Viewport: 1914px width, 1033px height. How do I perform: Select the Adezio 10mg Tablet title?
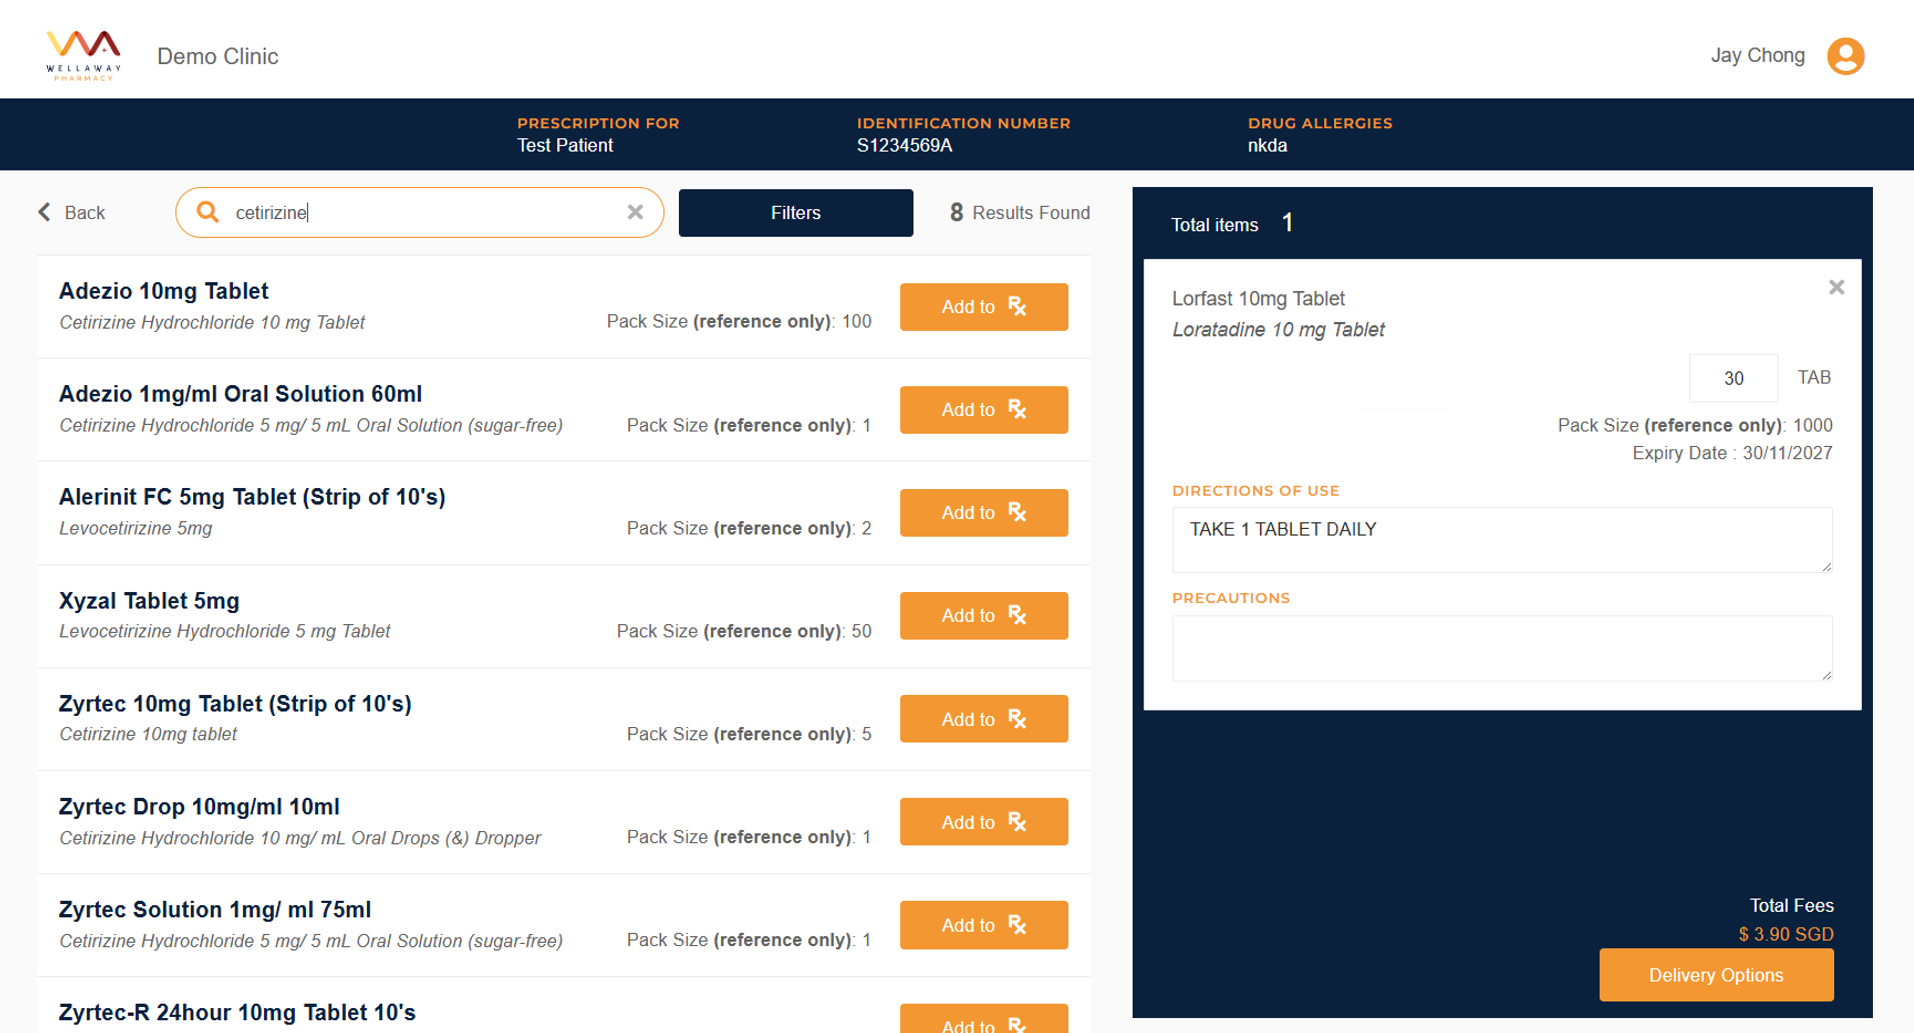pos(164,291)
